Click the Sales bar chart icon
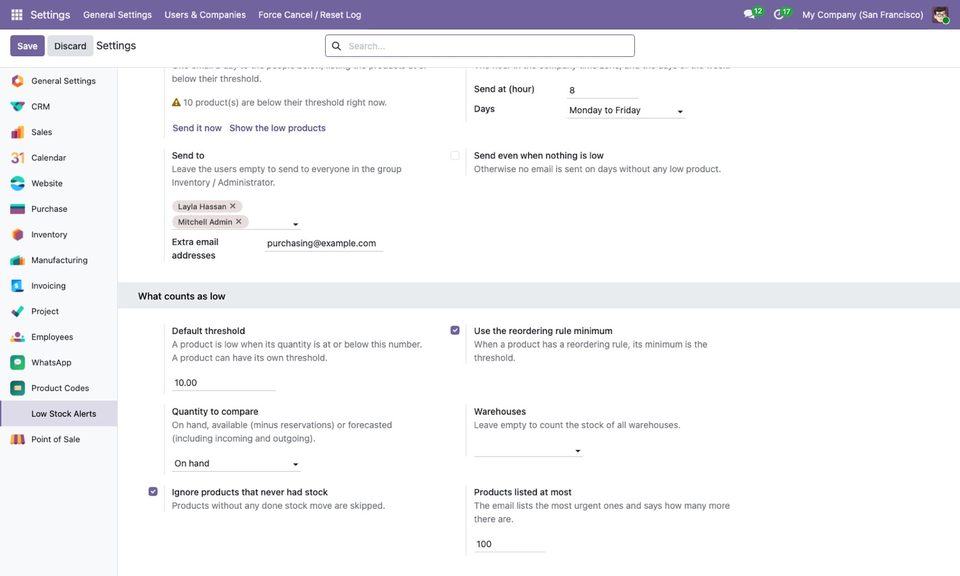This screenshot has width=960, height=576. 18,132
